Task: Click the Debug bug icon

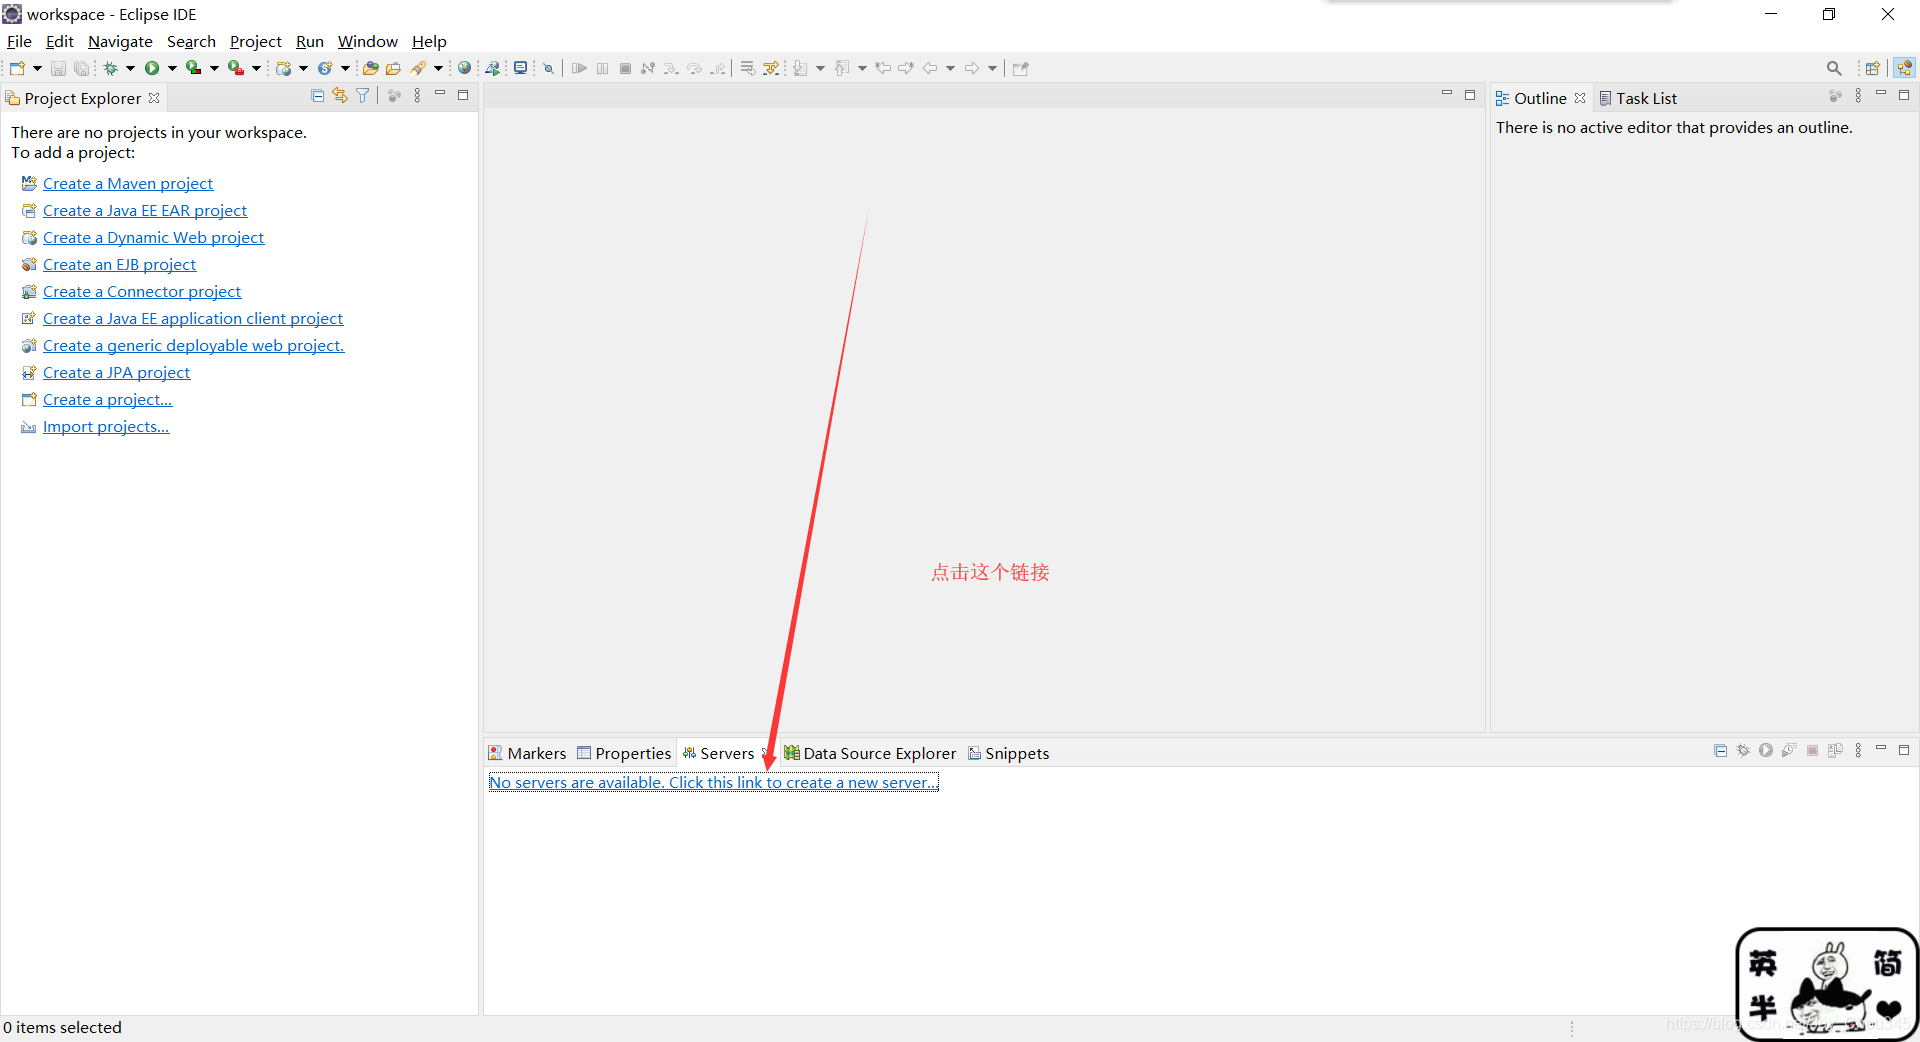Action: pyautogui.click(x=111, y=68)
